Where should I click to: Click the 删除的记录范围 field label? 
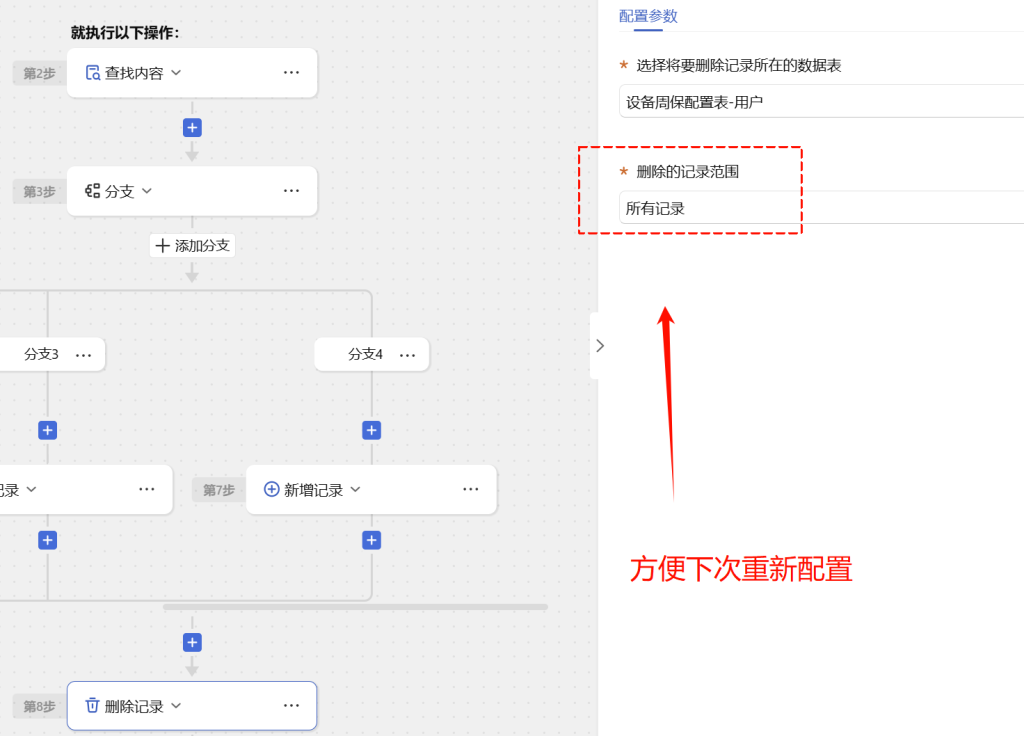(687, 172)
